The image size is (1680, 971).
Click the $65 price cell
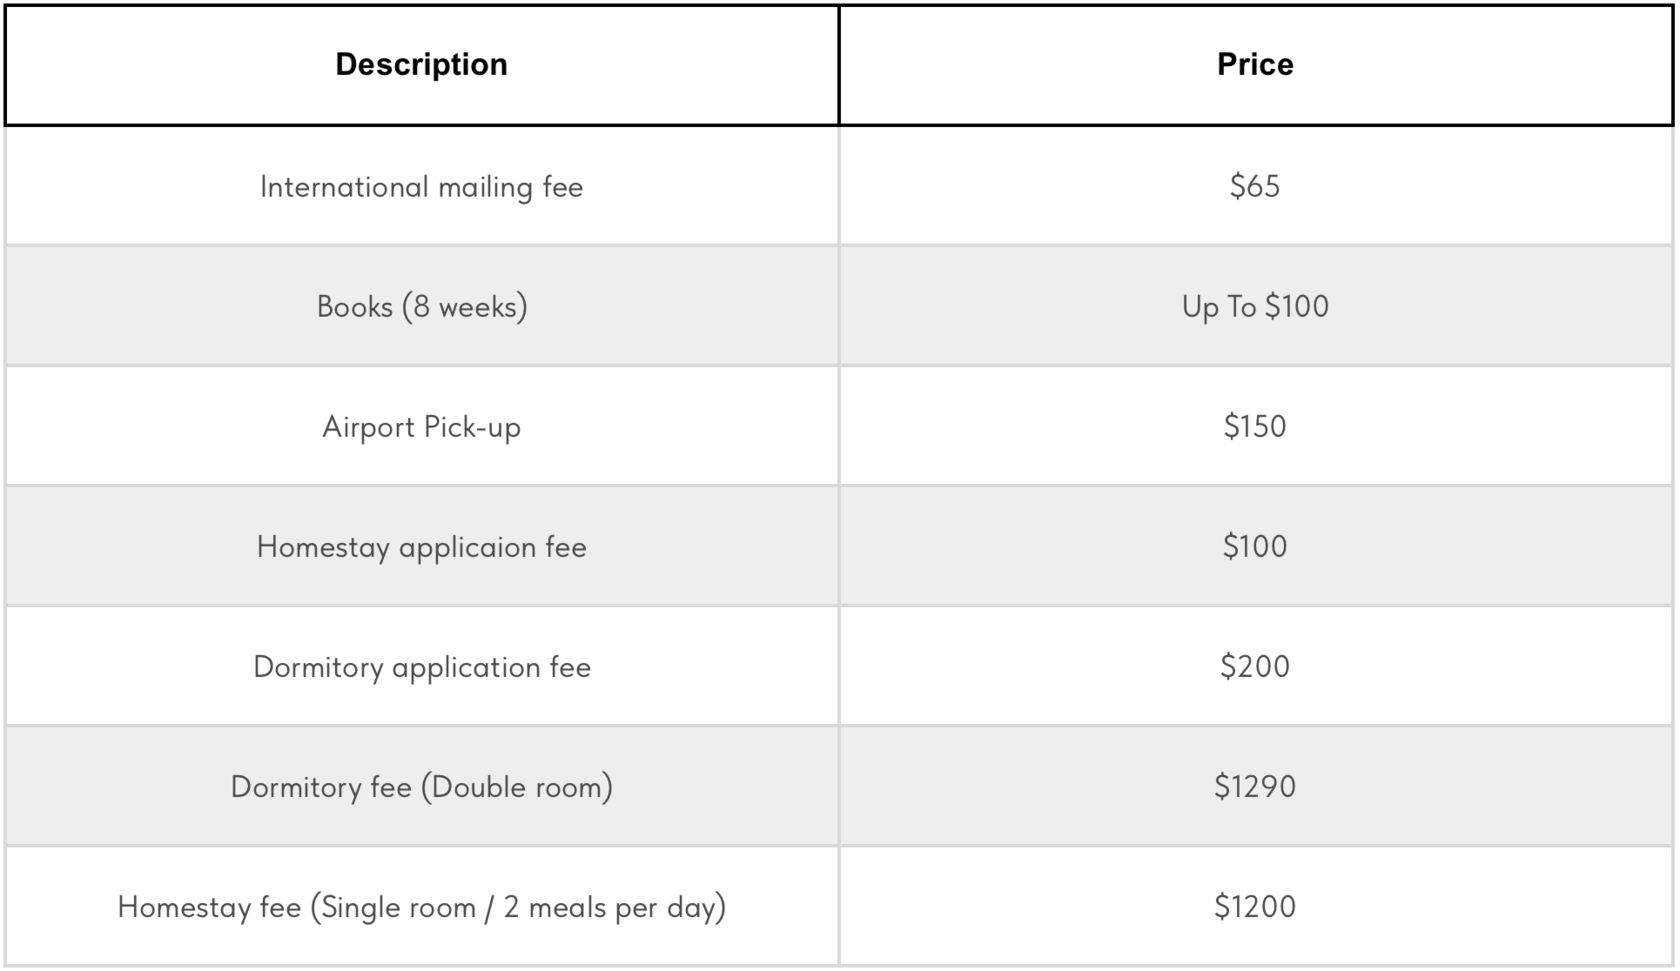(1255, 186)
